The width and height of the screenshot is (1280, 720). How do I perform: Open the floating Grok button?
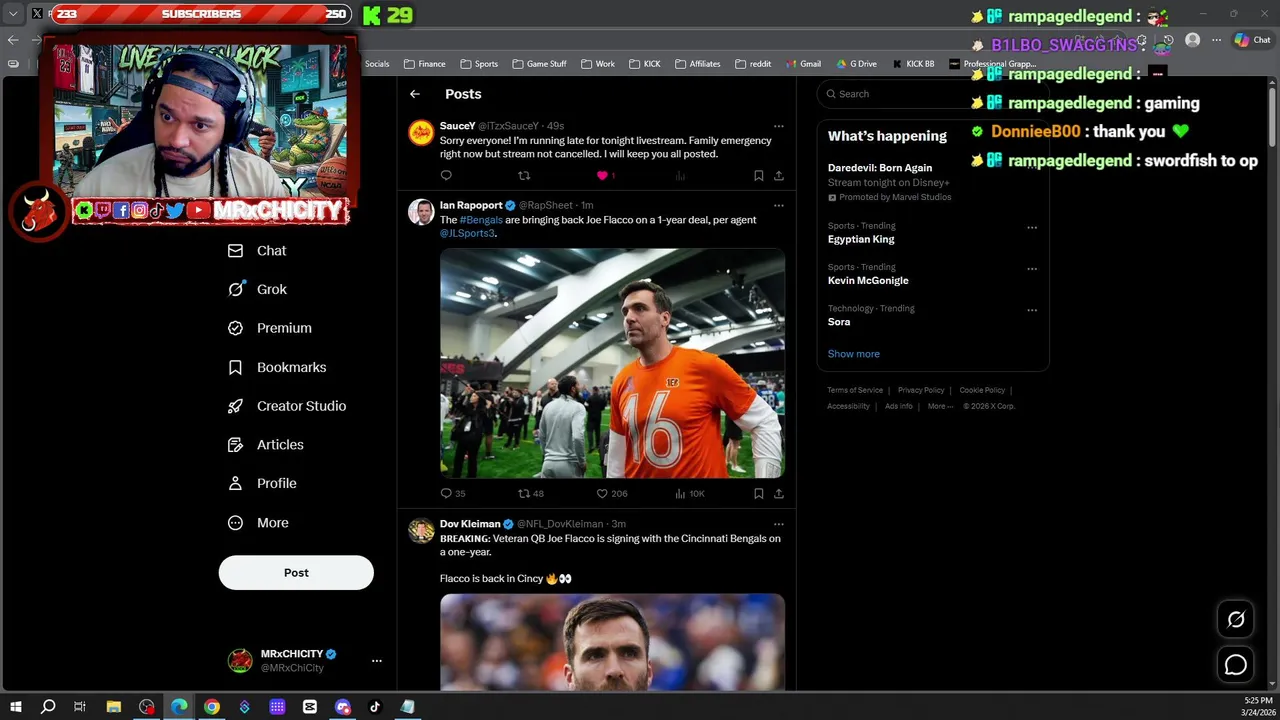(1236, 620)
